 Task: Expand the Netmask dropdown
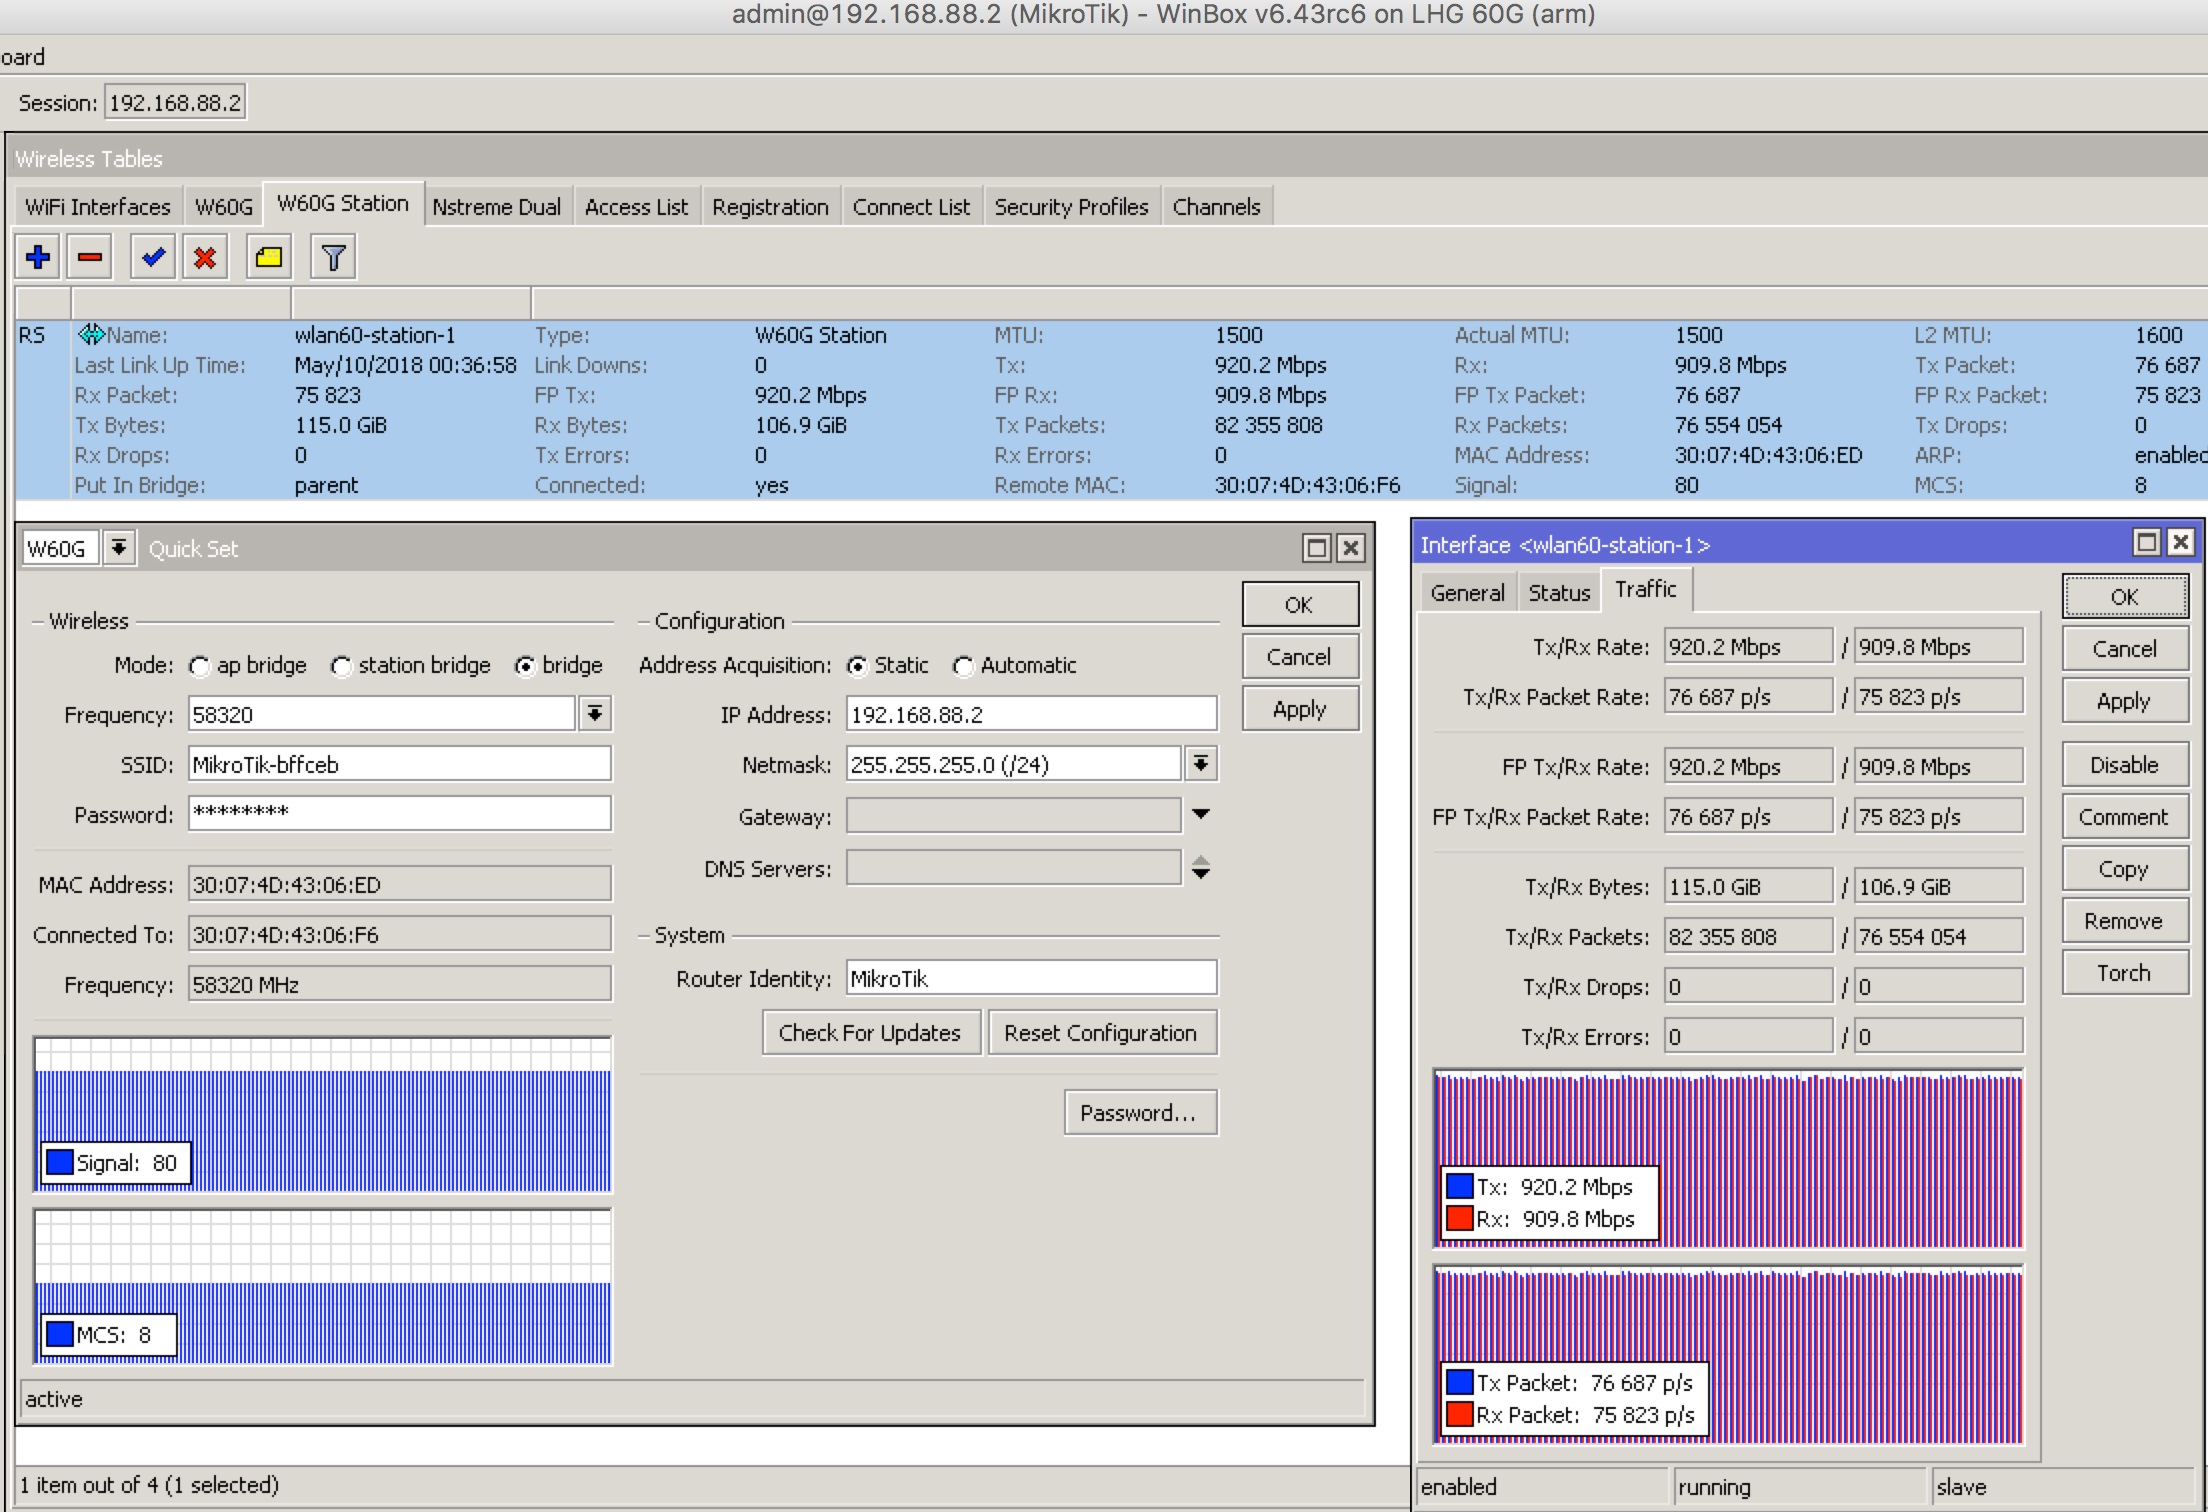(x=1201, y=764)
